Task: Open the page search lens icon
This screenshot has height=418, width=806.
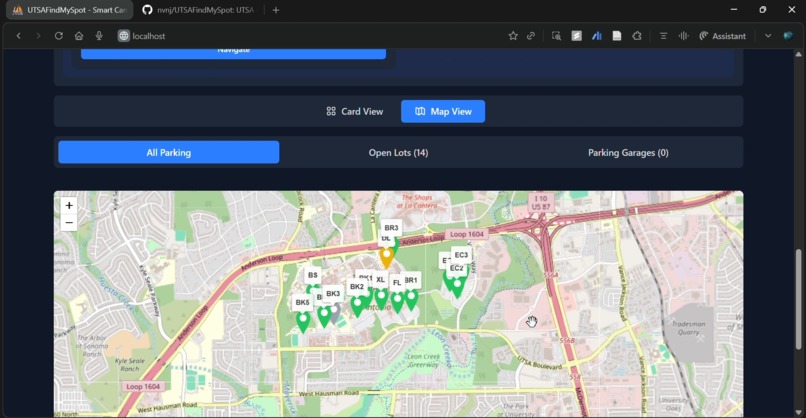Action: 556,36
